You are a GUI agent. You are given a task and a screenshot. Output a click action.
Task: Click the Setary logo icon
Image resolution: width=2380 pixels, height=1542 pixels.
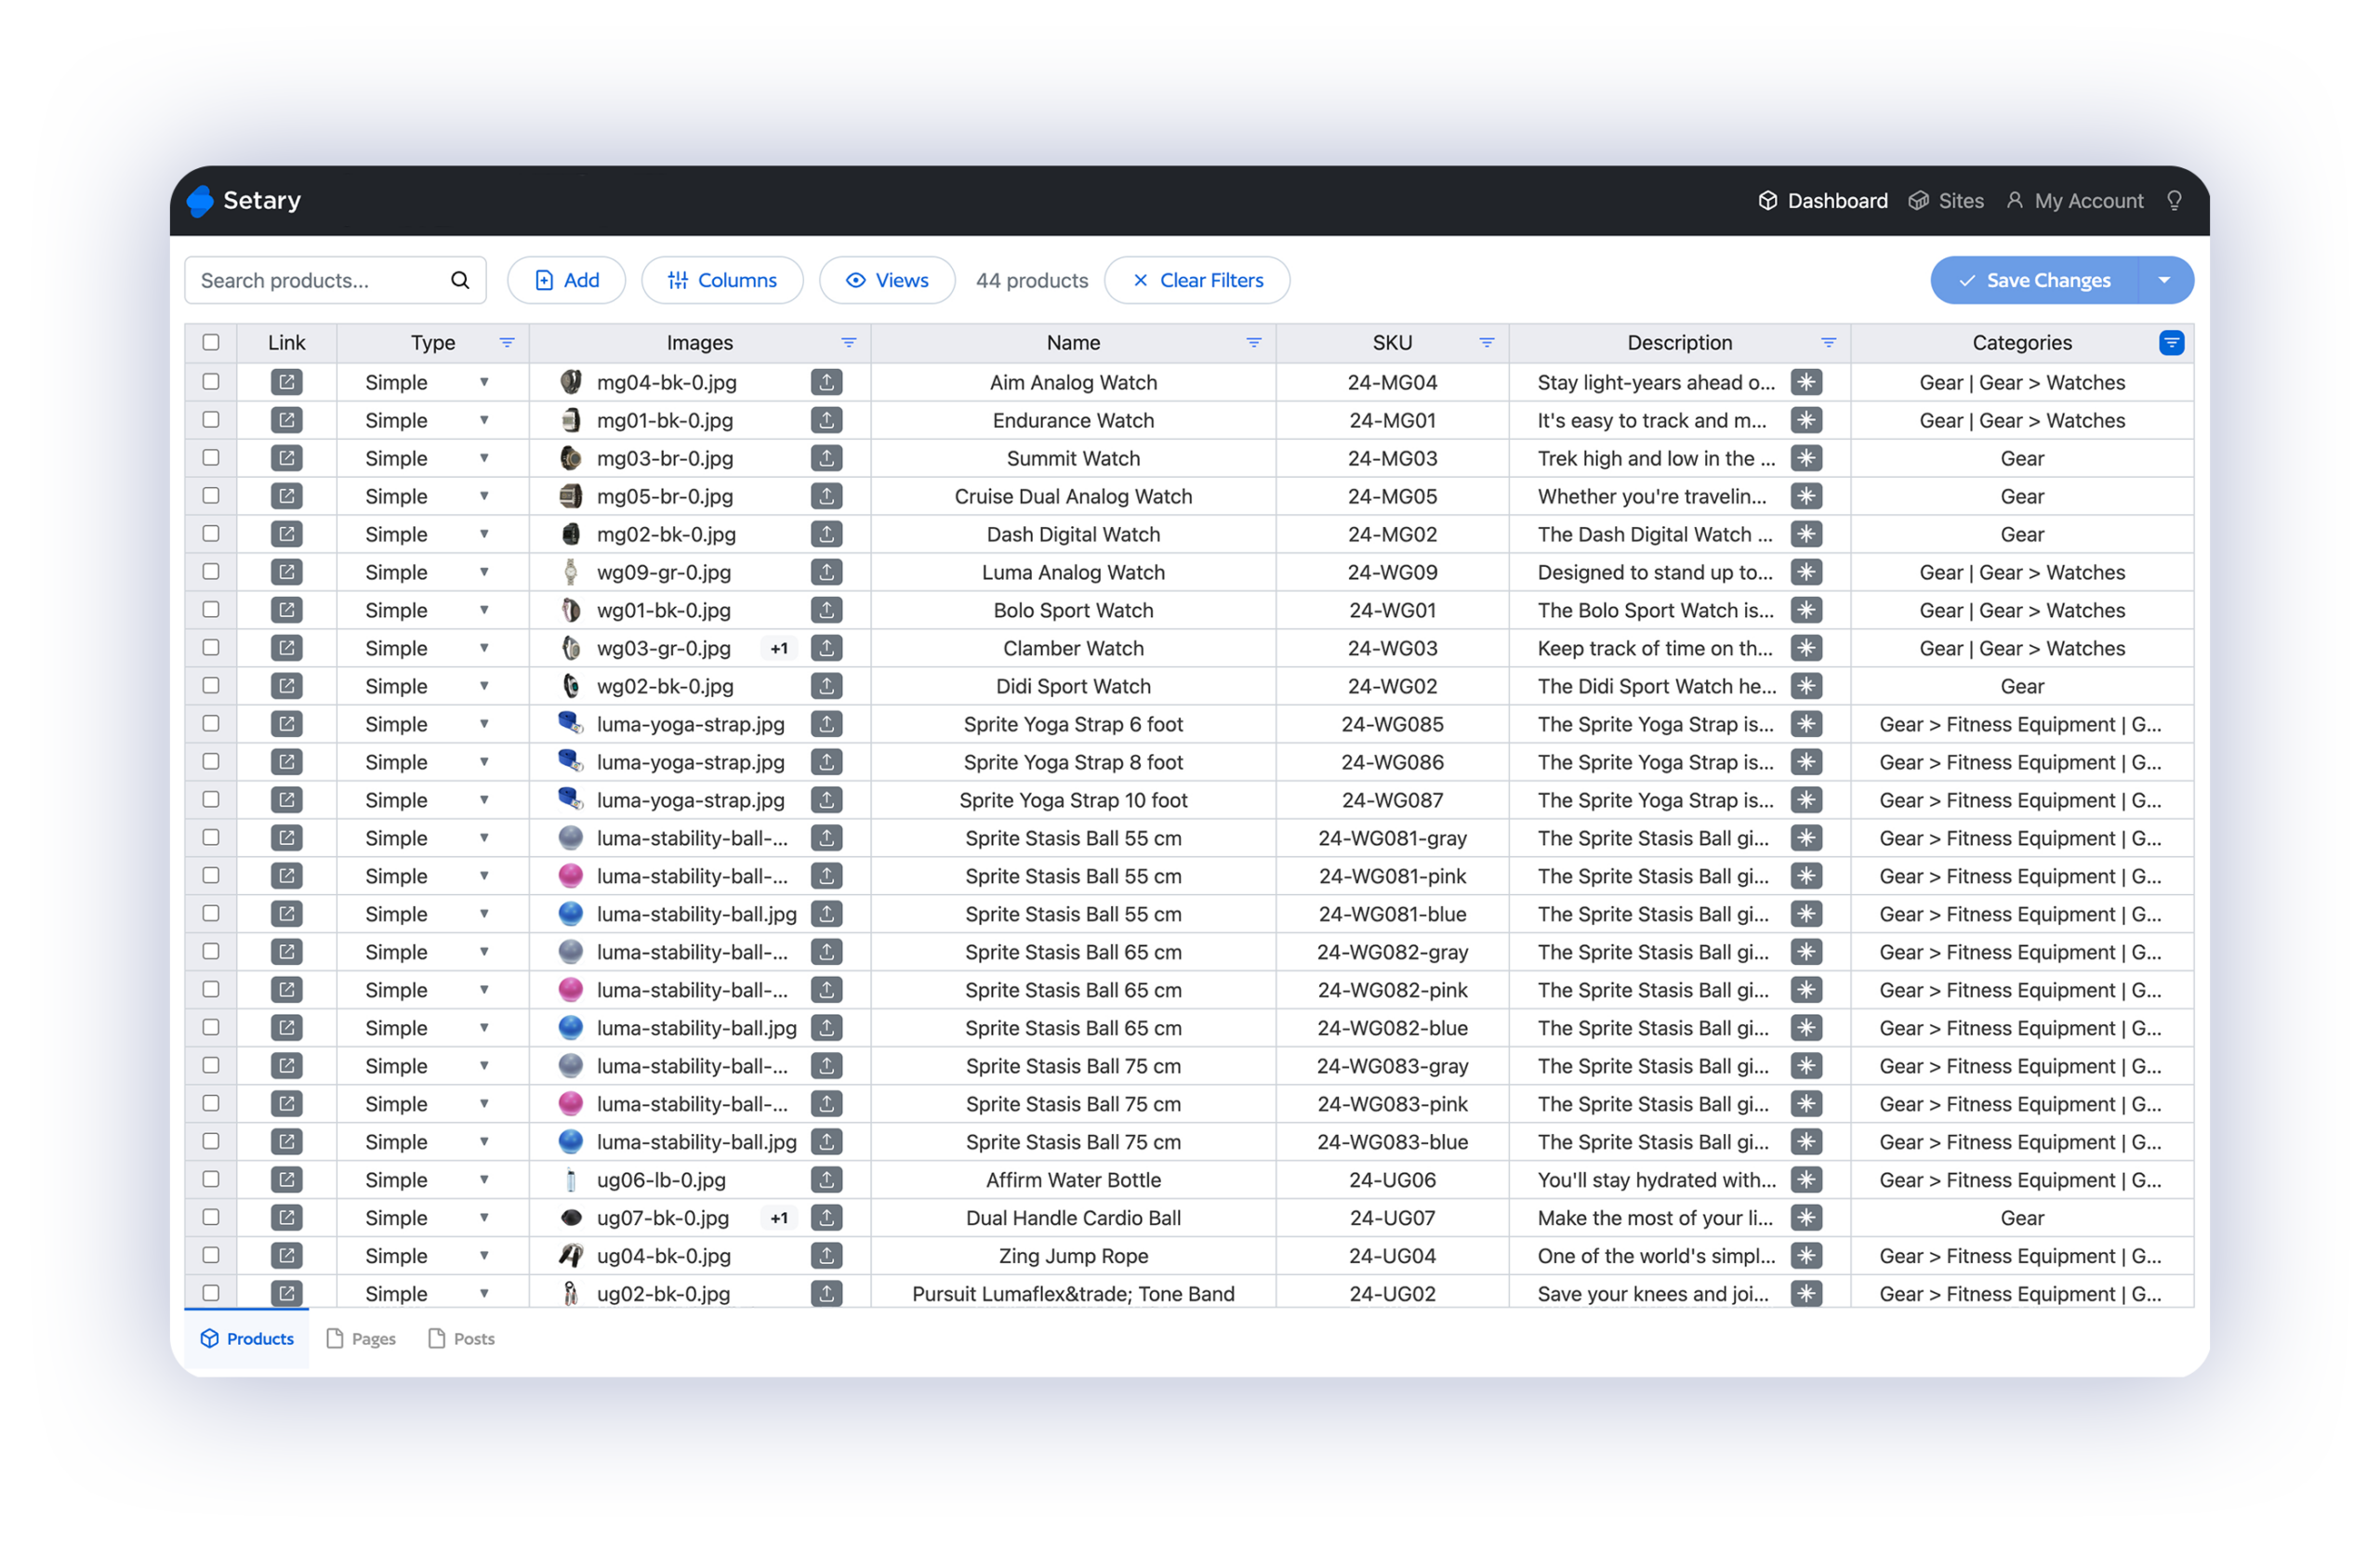[x=200, y=201]
